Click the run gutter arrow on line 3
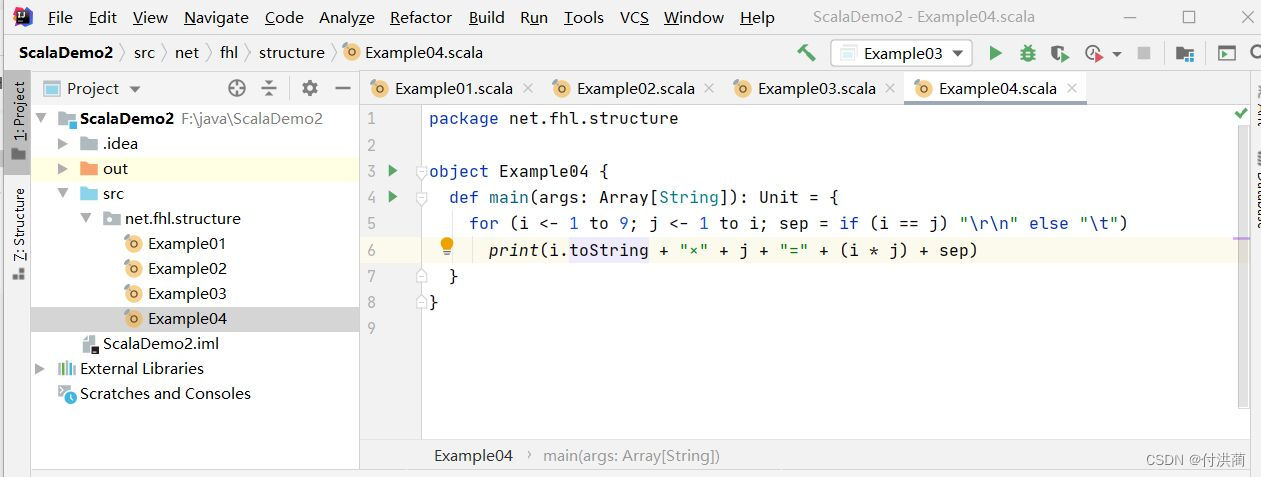 [393, 171]
